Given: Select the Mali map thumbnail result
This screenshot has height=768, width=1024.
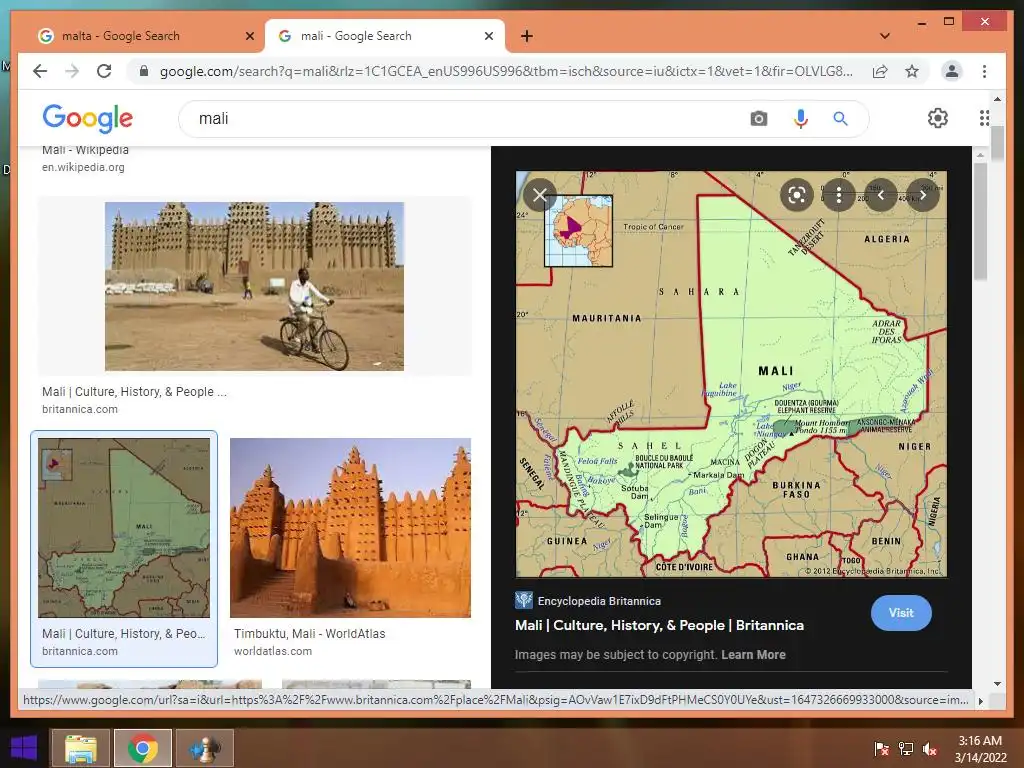Looking at the screenshot, I should coord(124,528).
